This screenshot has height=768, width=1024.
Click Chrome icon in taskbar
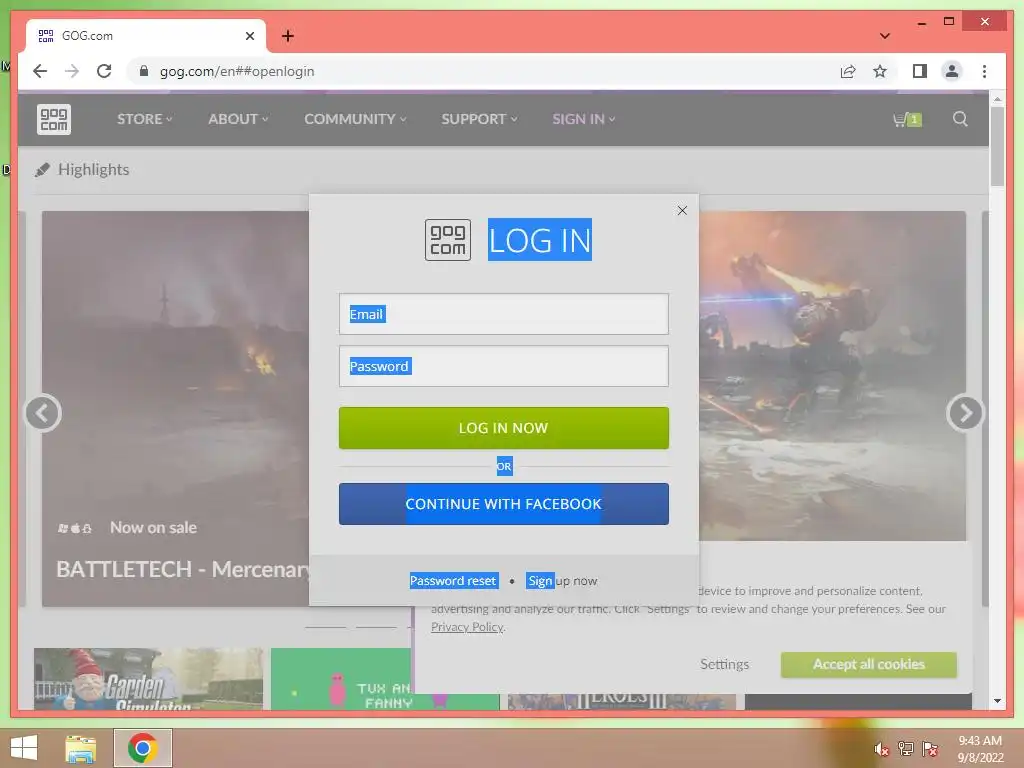(x=142, y=748)
